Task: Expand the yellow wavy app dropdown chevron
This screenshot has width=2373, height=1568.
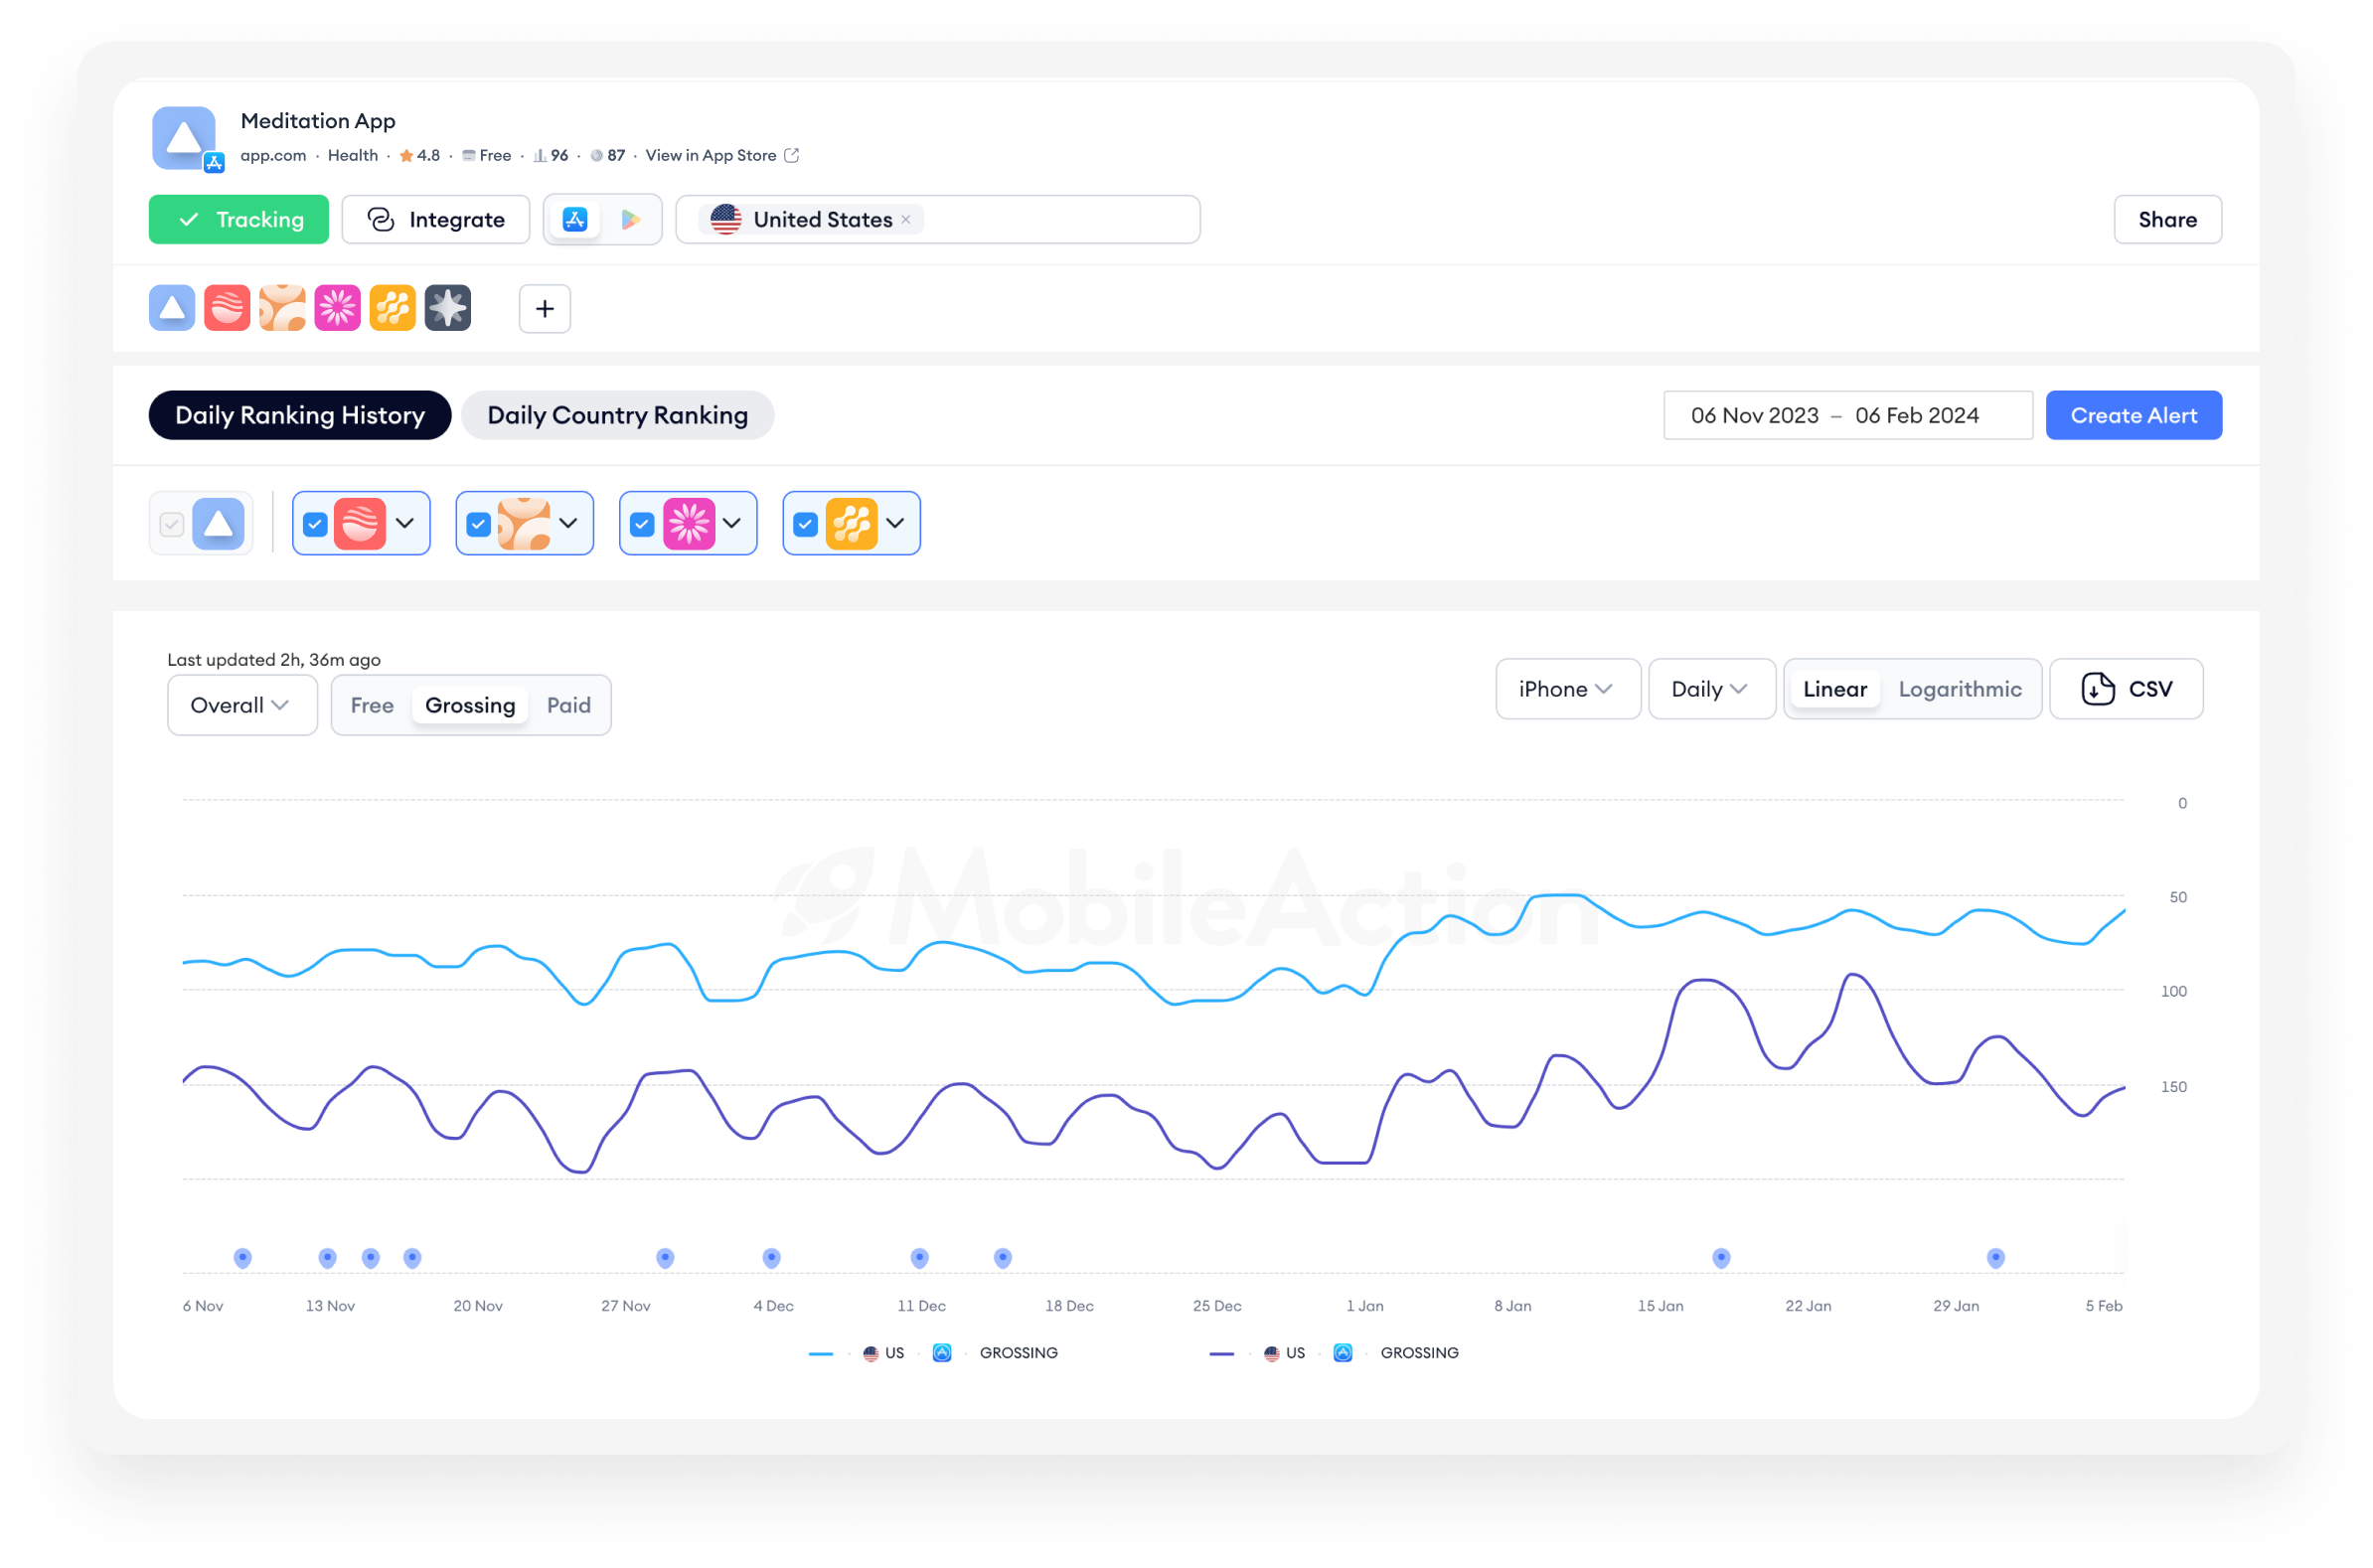Action: click(896, 523)
